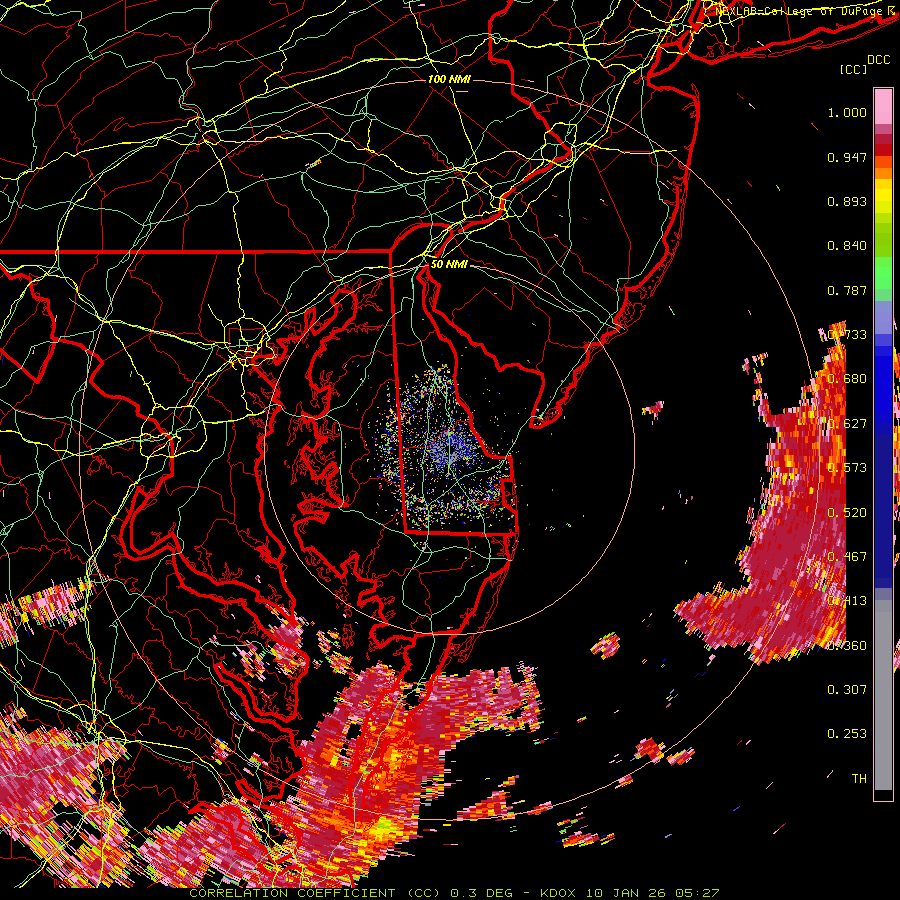Image resolution: width=900 pixels, height=900 pixels.
Task: Click the 0.520 legend value
Action: (x=847, y=513)
